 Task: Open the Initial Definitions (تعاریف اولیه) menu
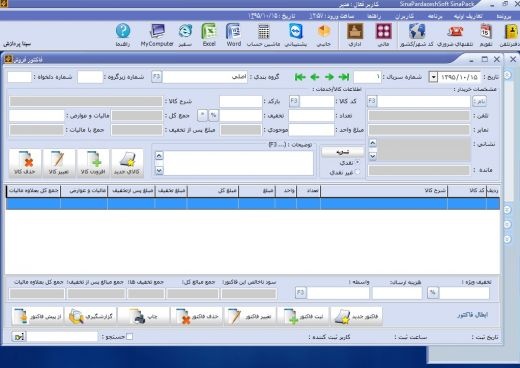(x=468, y=16)
